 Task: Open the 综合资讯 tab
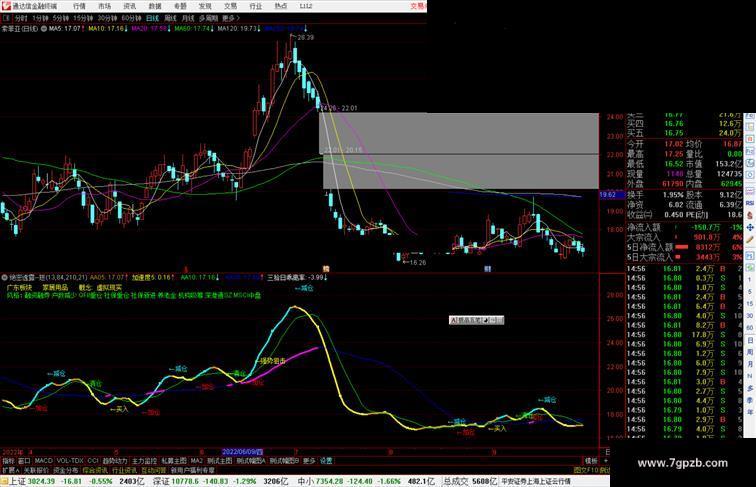(x=95, y=470)
